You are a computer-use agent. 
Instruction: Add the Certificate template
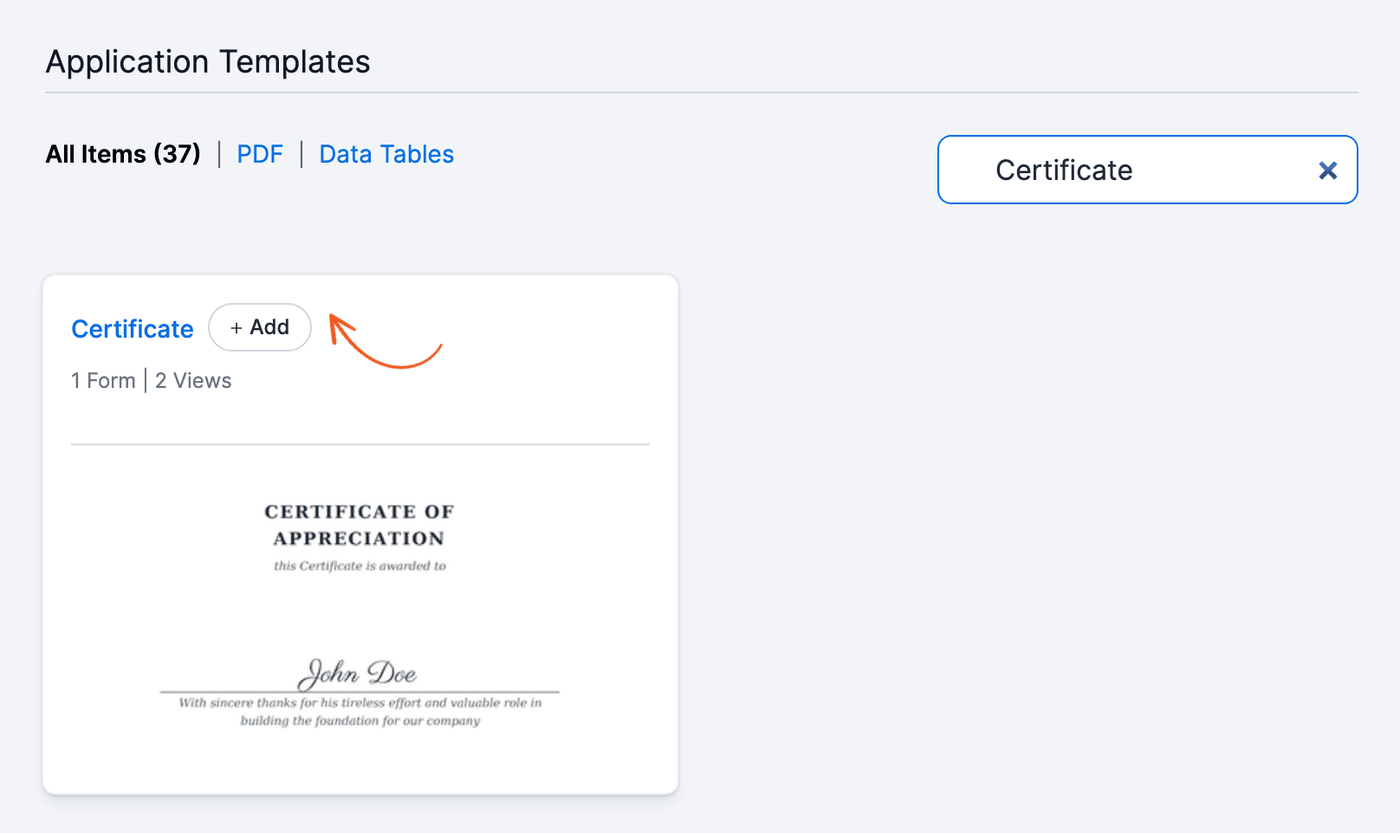pos(260,327)
